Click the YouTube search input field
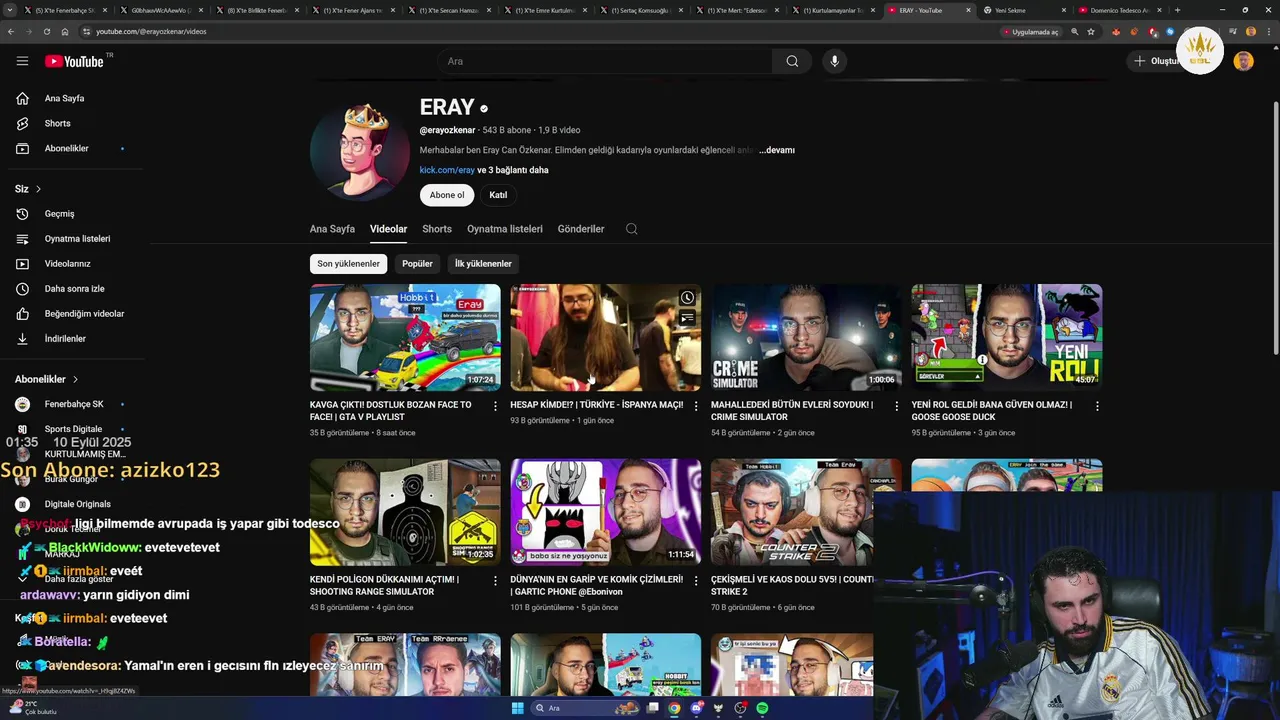This screenshot has height=720, width=1280. pyautogui.click(x=605, y=61)
